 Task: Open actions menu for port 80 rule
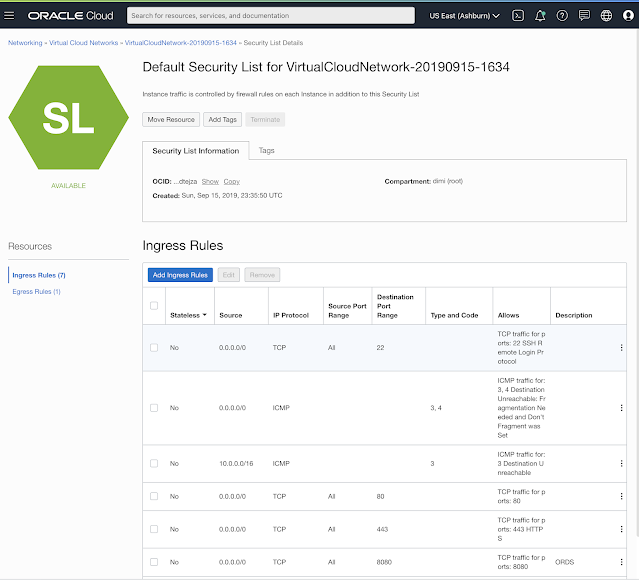point(621,496)
